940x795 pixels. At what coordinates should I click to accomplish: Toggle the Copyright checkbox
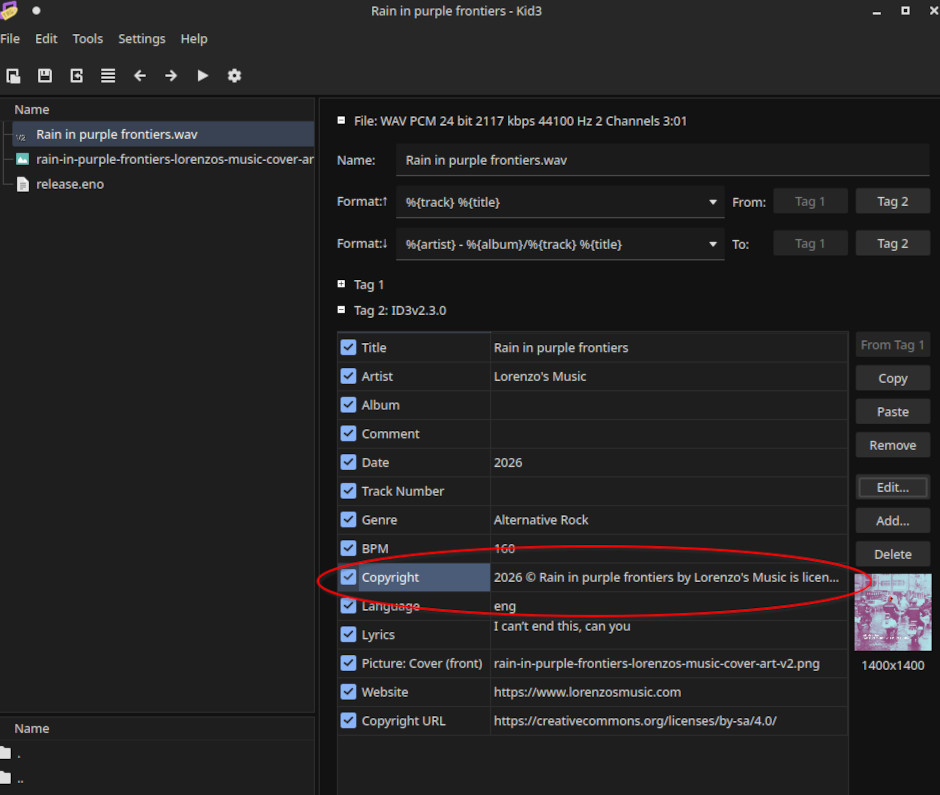(348, 577)
